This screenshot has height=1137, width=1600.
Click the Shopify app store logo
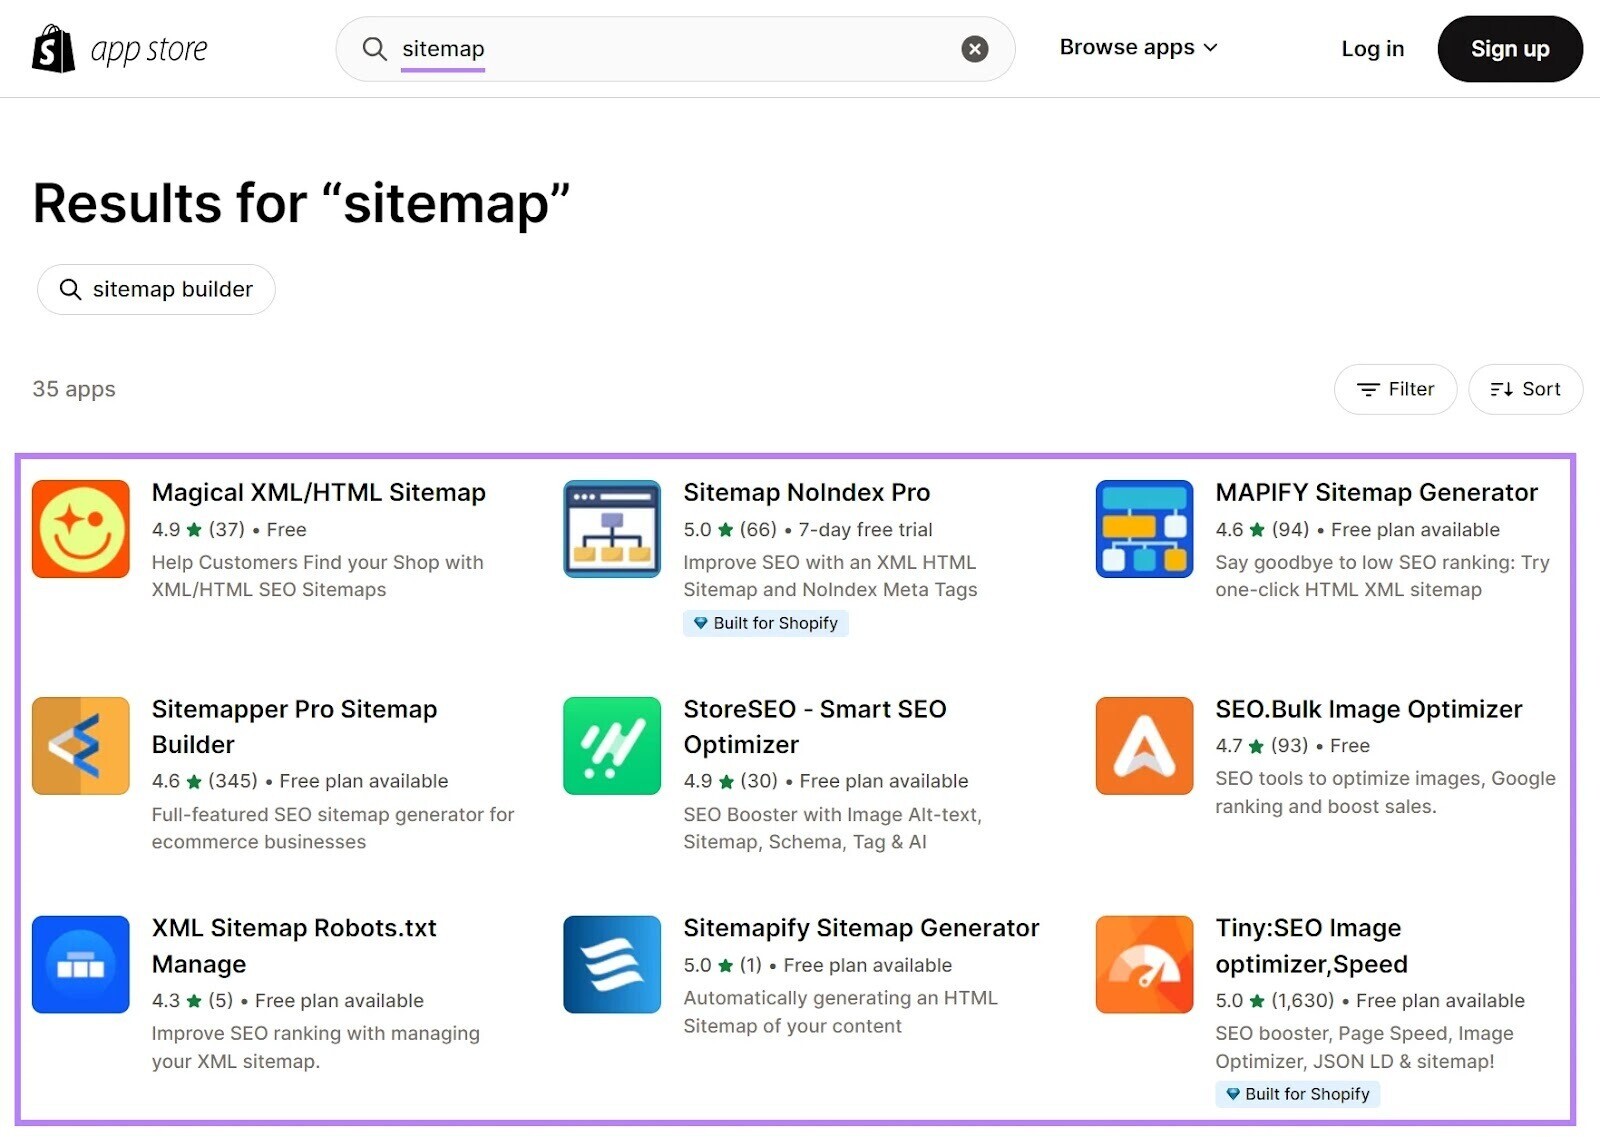[x=119, y=48]
